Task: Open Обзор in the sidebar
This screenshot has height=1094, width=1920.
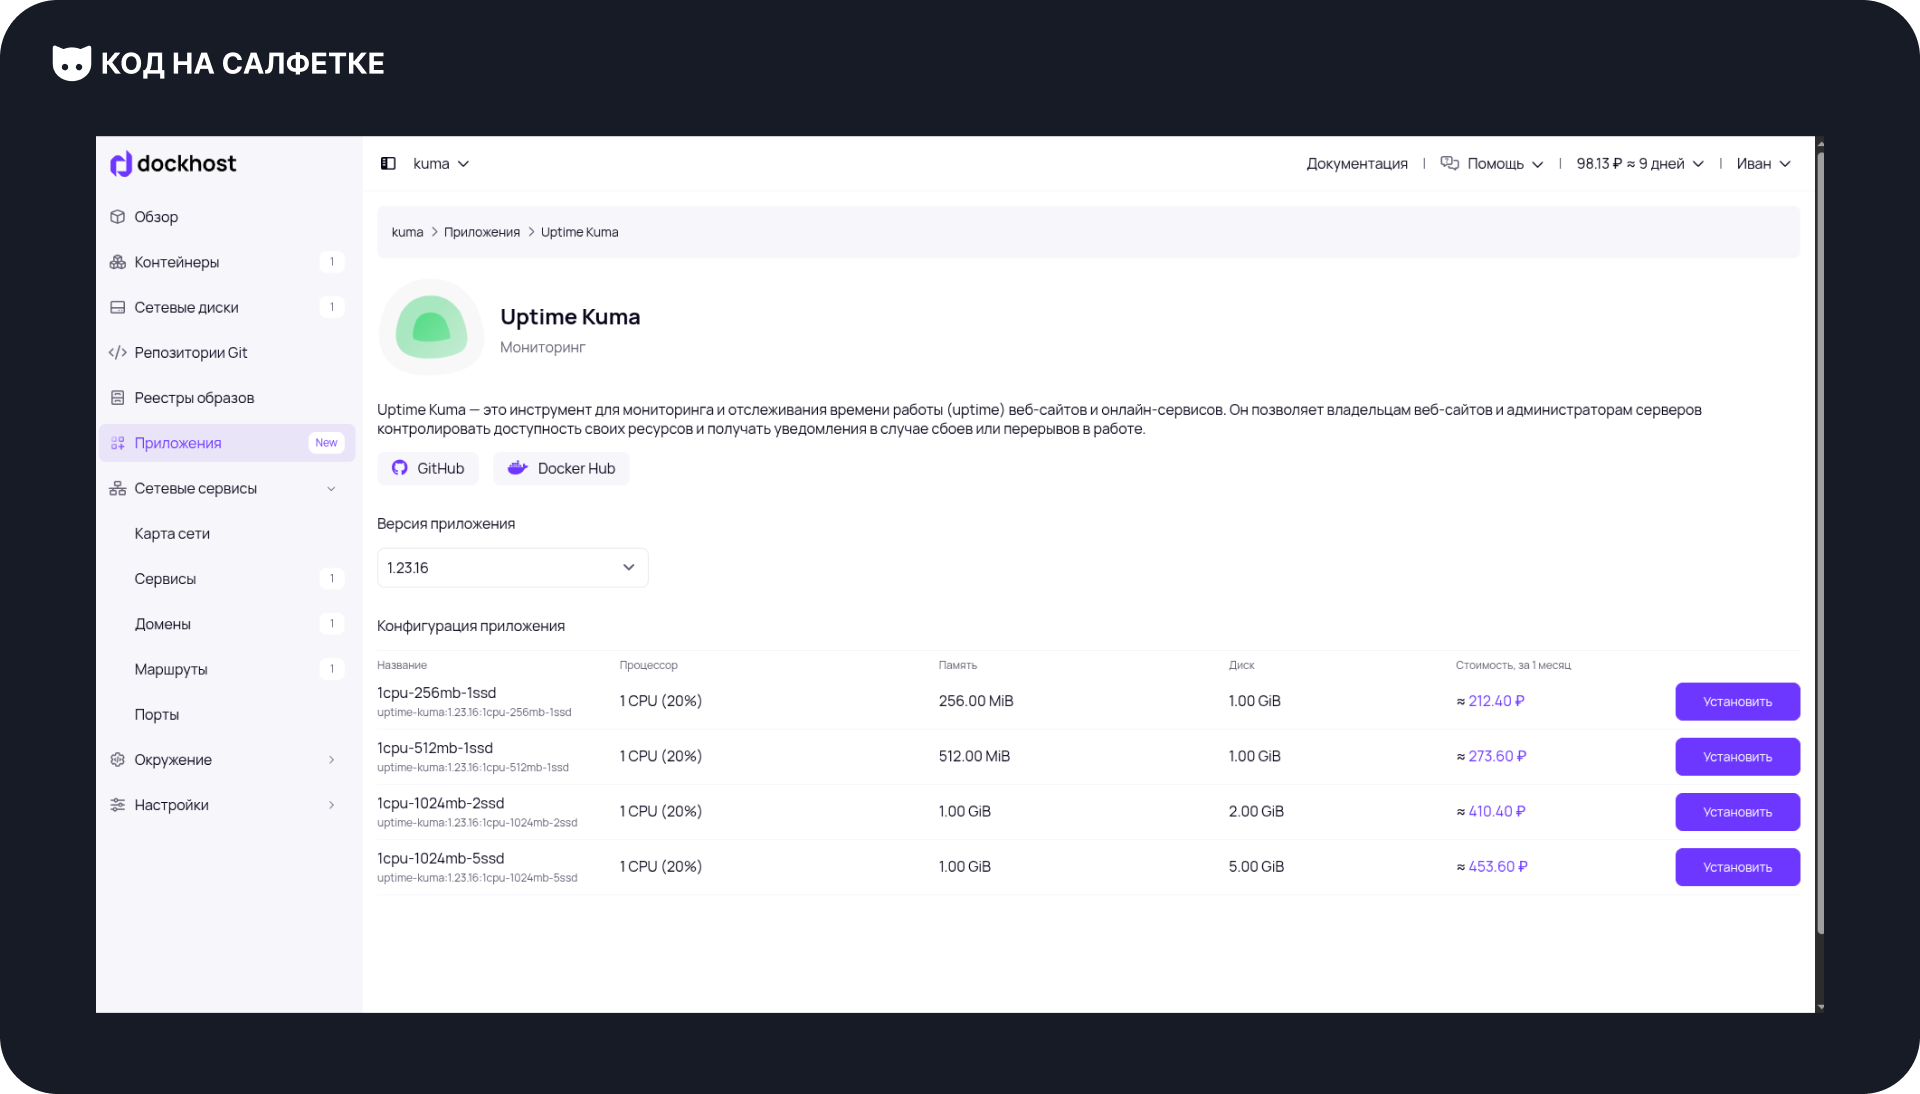Action: (227, 217)
